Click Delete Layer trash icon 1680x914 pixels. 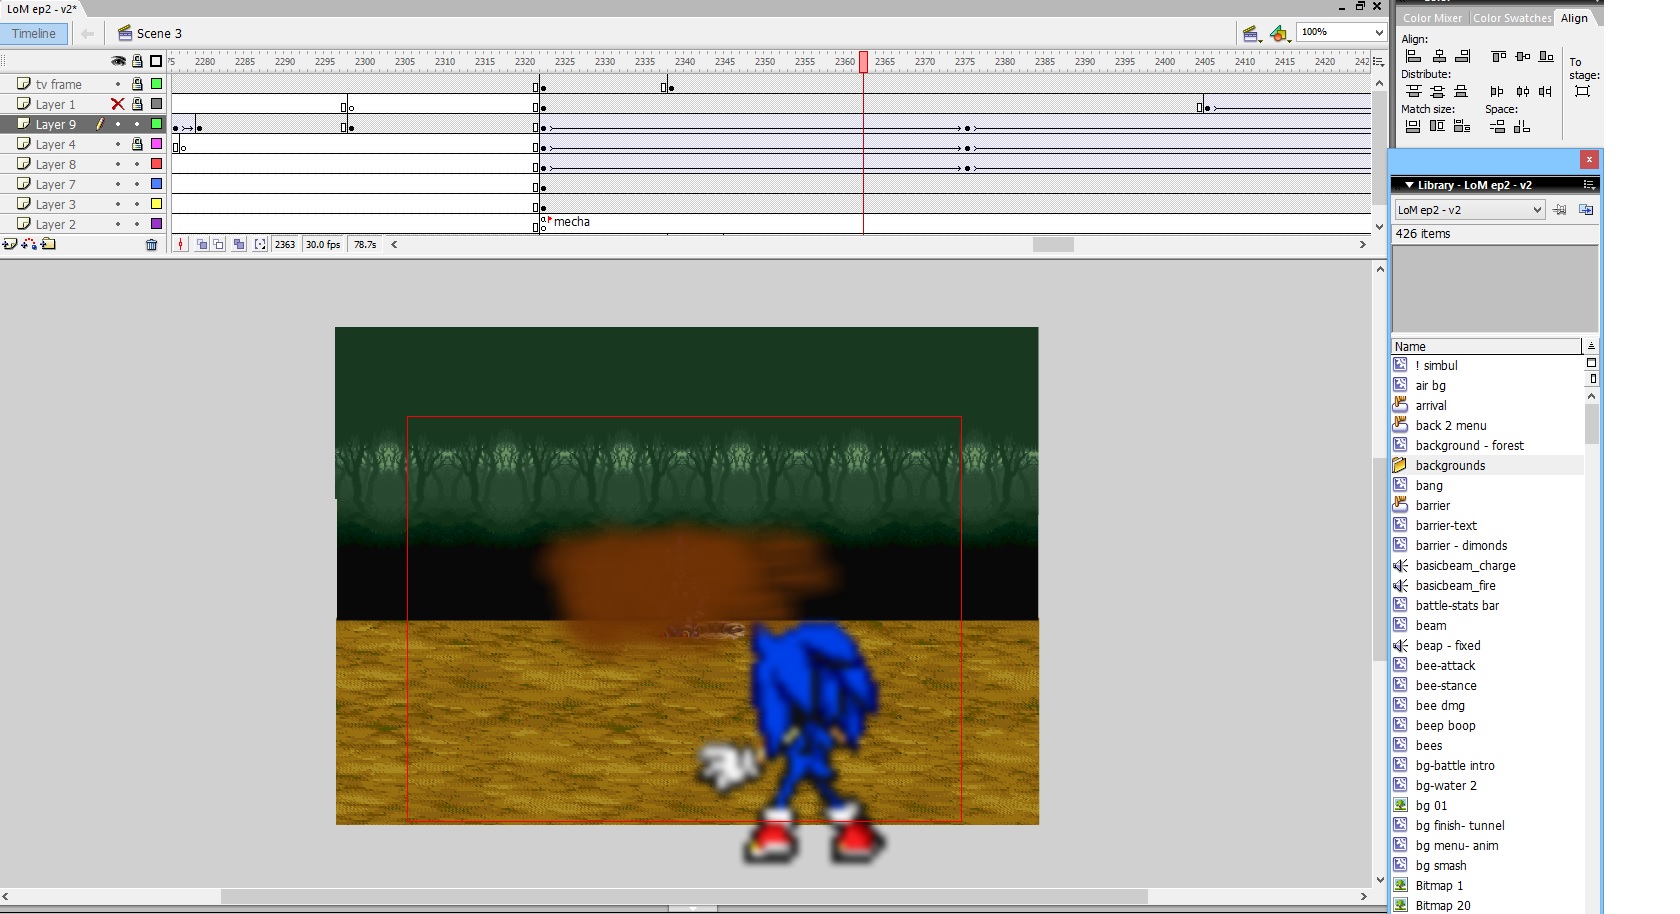click(152, 244)
